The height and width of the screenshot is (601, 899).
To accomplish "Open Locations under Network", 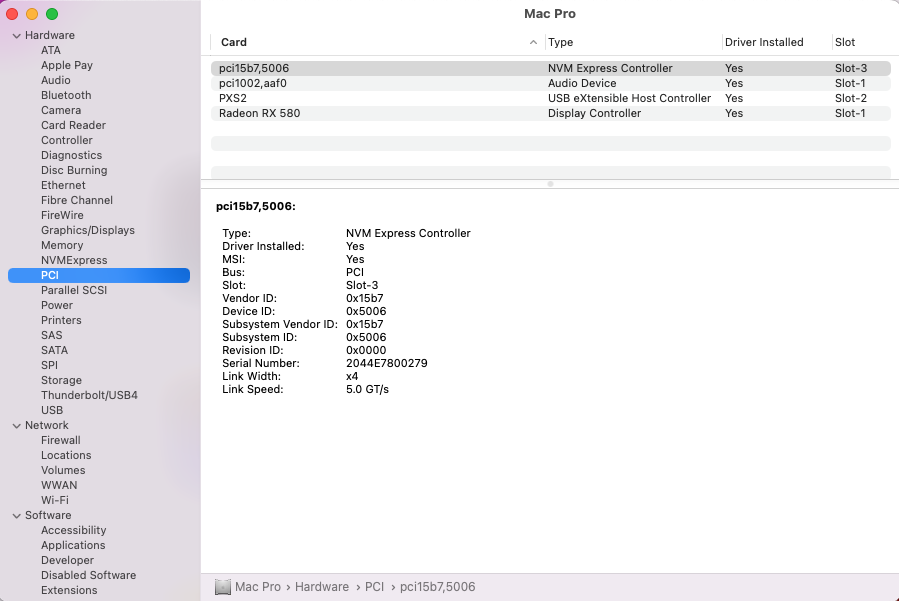I will click(66, 455).
